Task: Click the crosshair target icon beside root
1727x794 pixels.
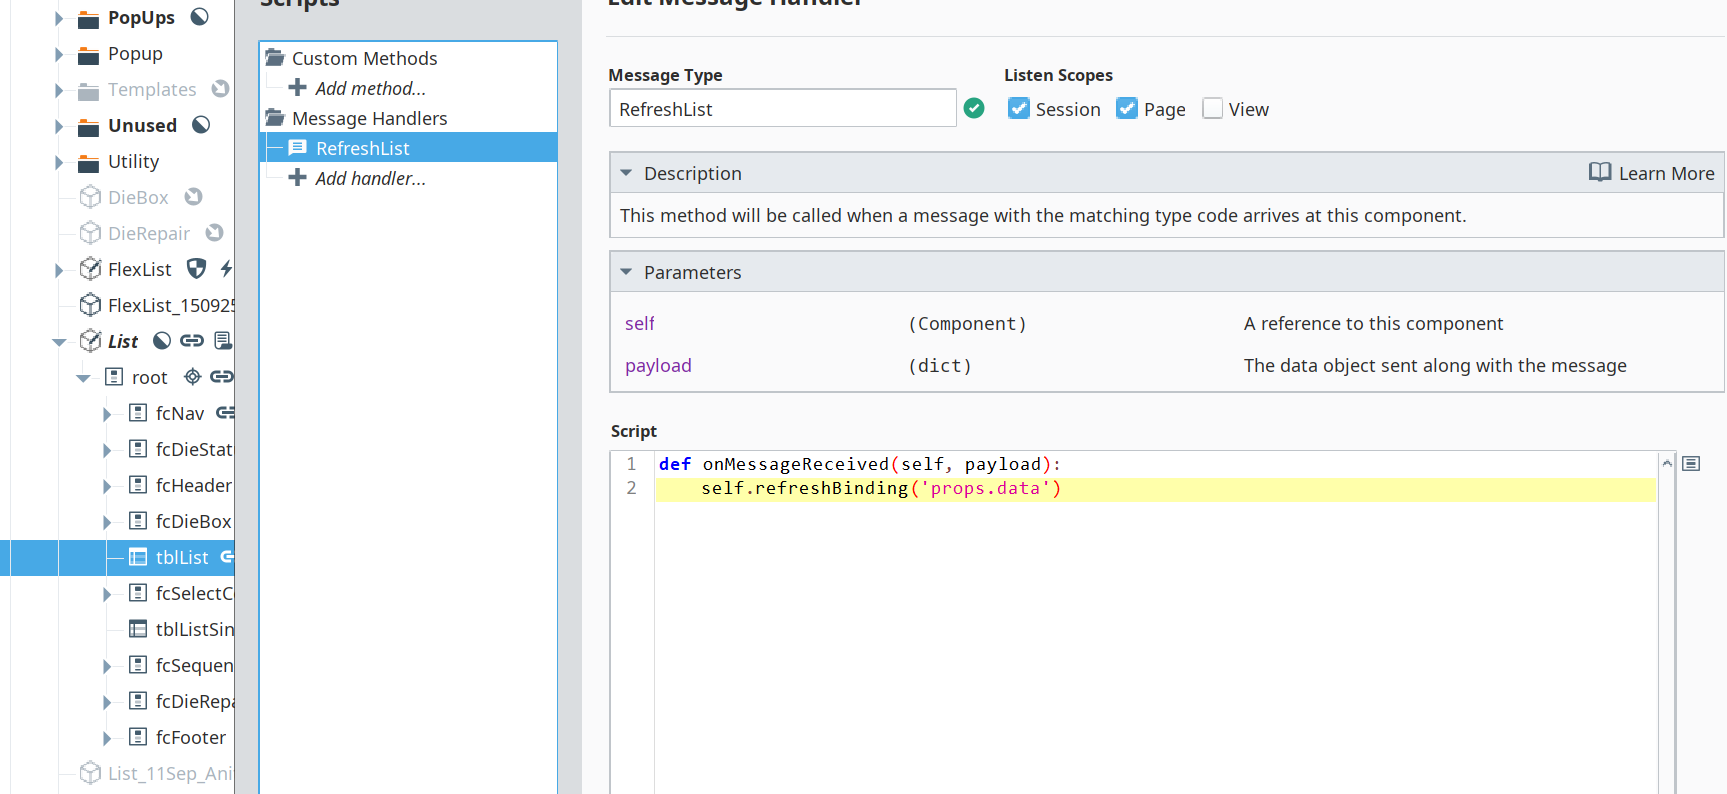Action: tap(193, 377)
